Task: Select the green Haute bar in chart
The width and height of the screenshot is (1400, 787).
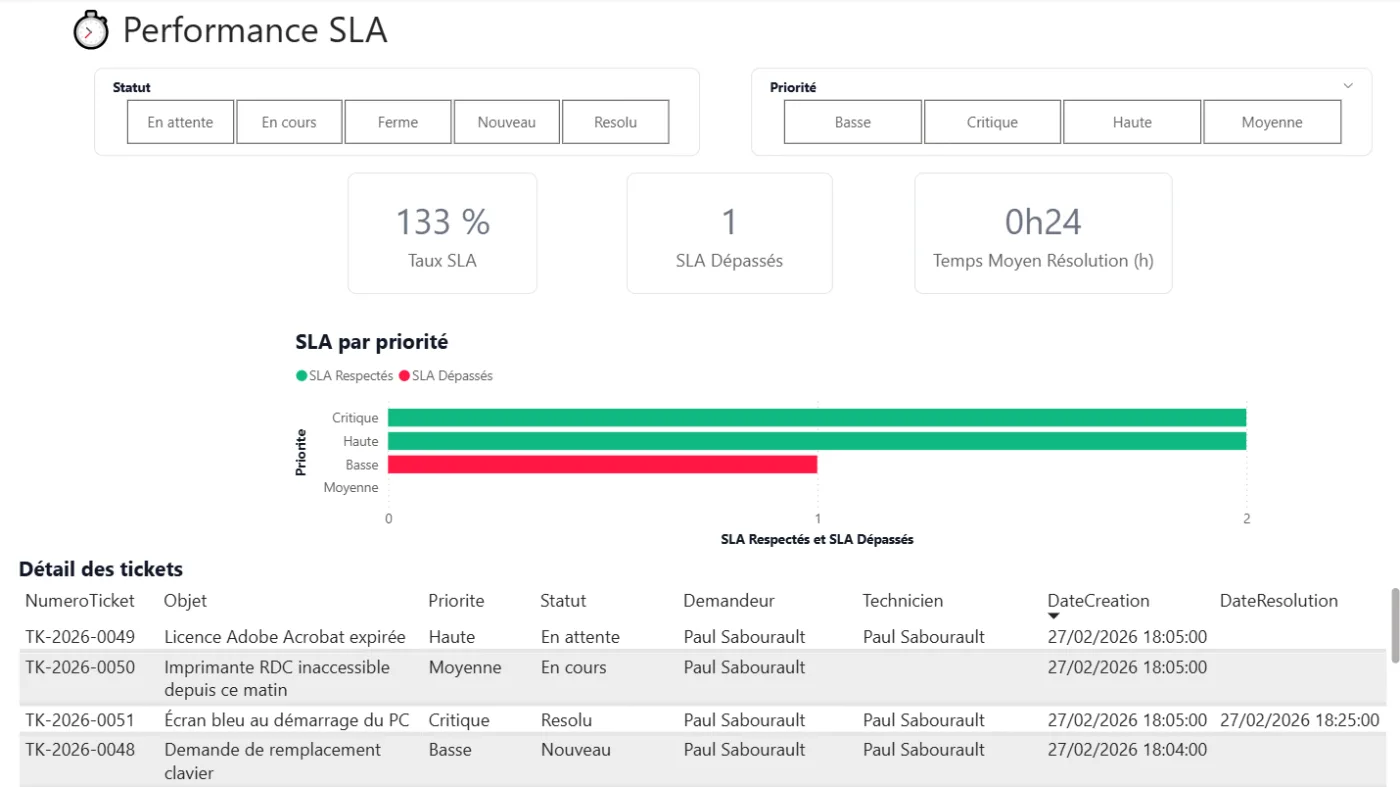Action: click(x=817, y=441)
